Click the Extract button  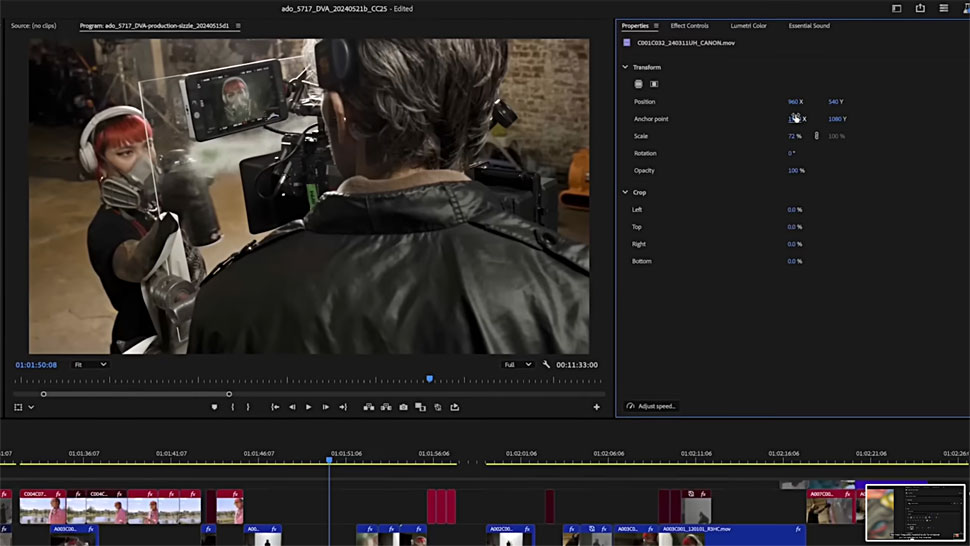386,407
